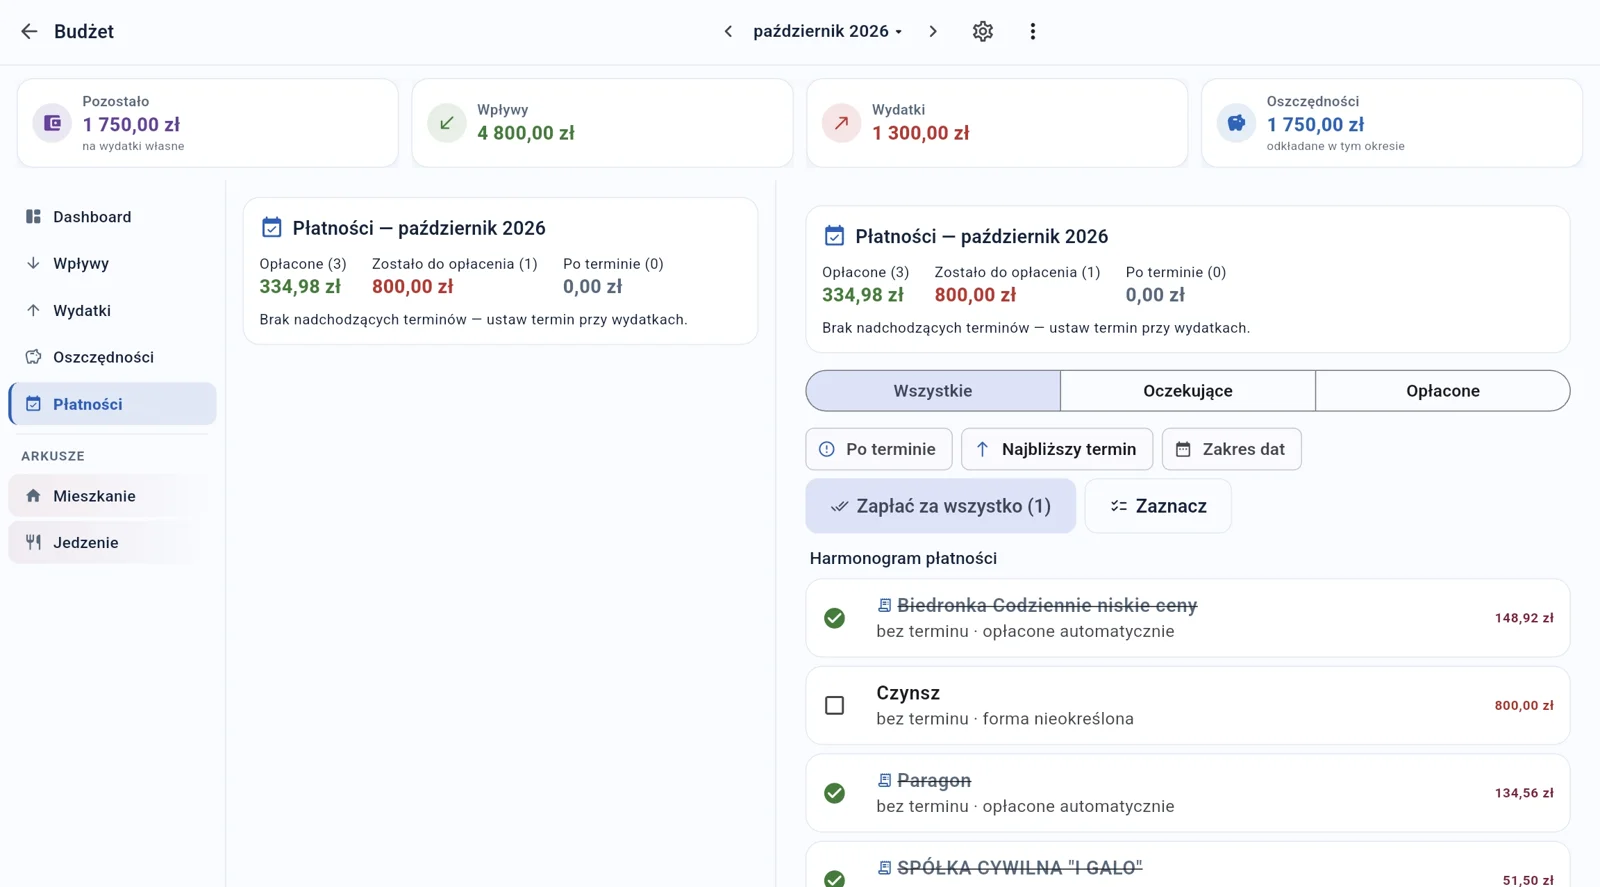Screen dimensions: 1600x887
Task: Open Oszczędności in the sidebar
Action: pyautogui.click(x=112, y=357)
